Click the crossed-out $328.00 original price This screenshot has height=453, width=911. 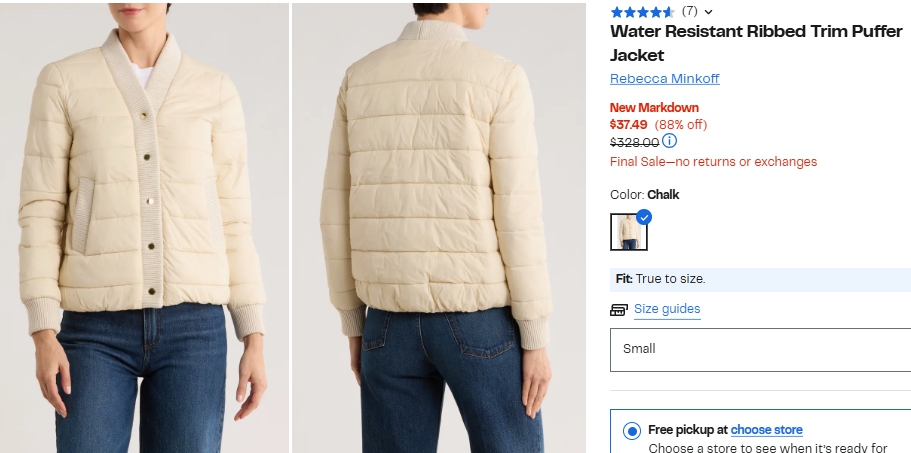634,143
